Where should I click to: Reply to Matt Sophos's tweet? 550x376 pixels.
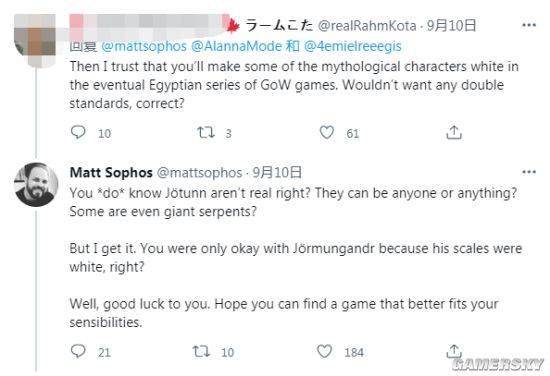[78, 351]
